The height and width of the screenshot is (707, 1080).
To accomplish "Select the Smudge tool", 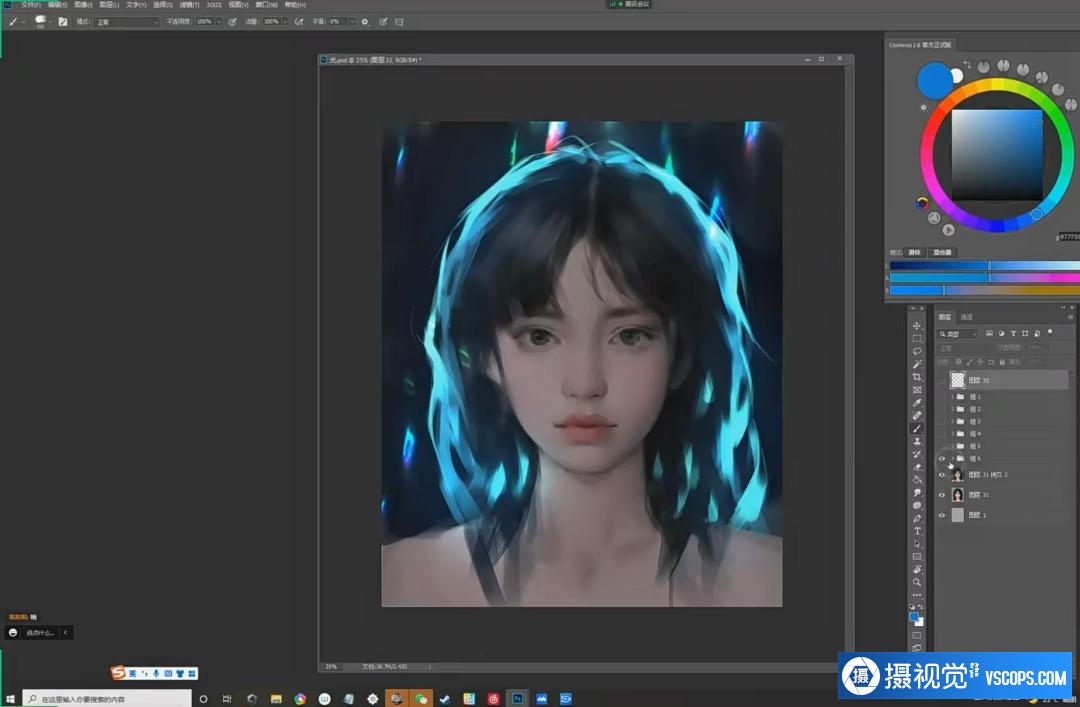I will click(917, 493).
